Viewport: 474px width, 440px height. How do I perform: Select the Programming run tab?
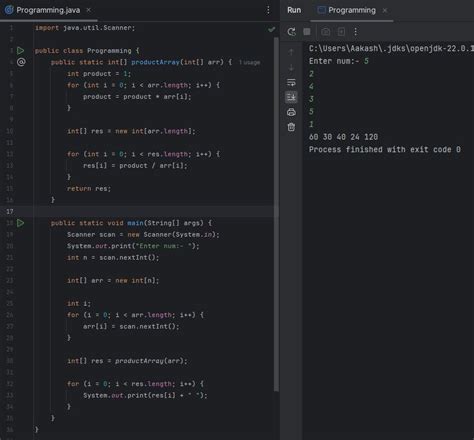[x=352, y=10]
